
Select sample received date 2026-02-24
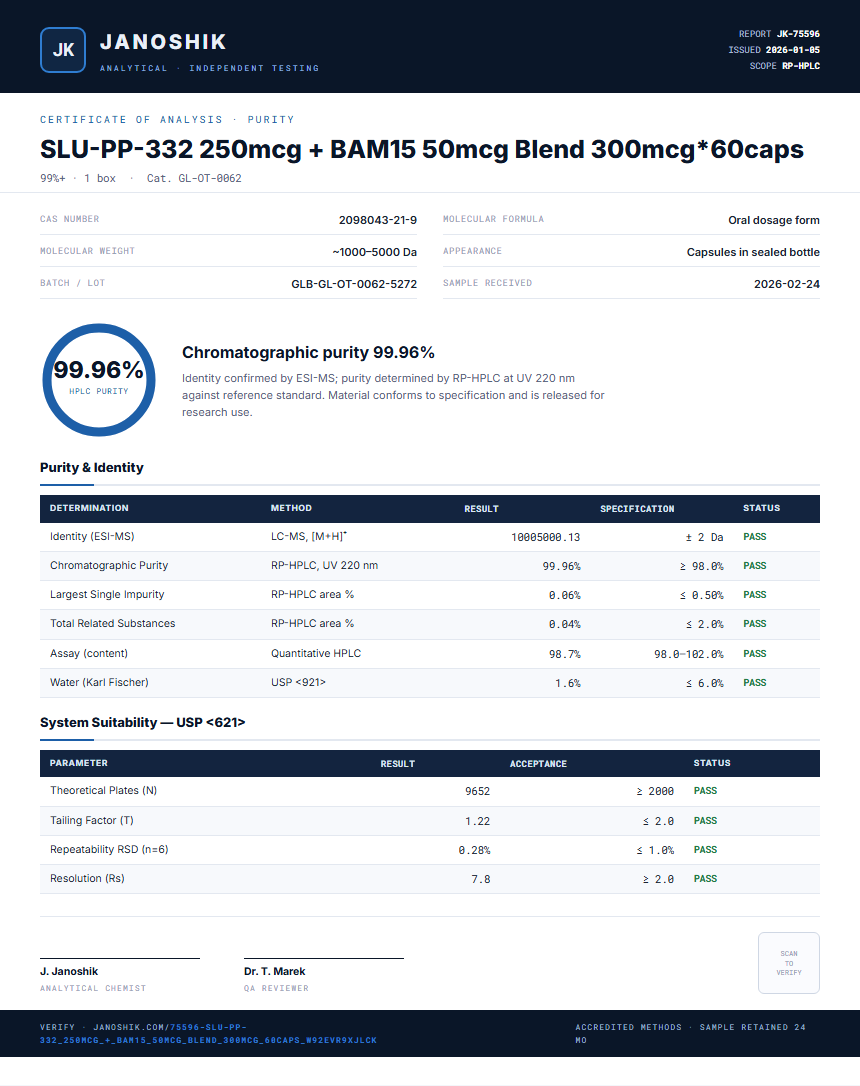click(x=787, y=284)
